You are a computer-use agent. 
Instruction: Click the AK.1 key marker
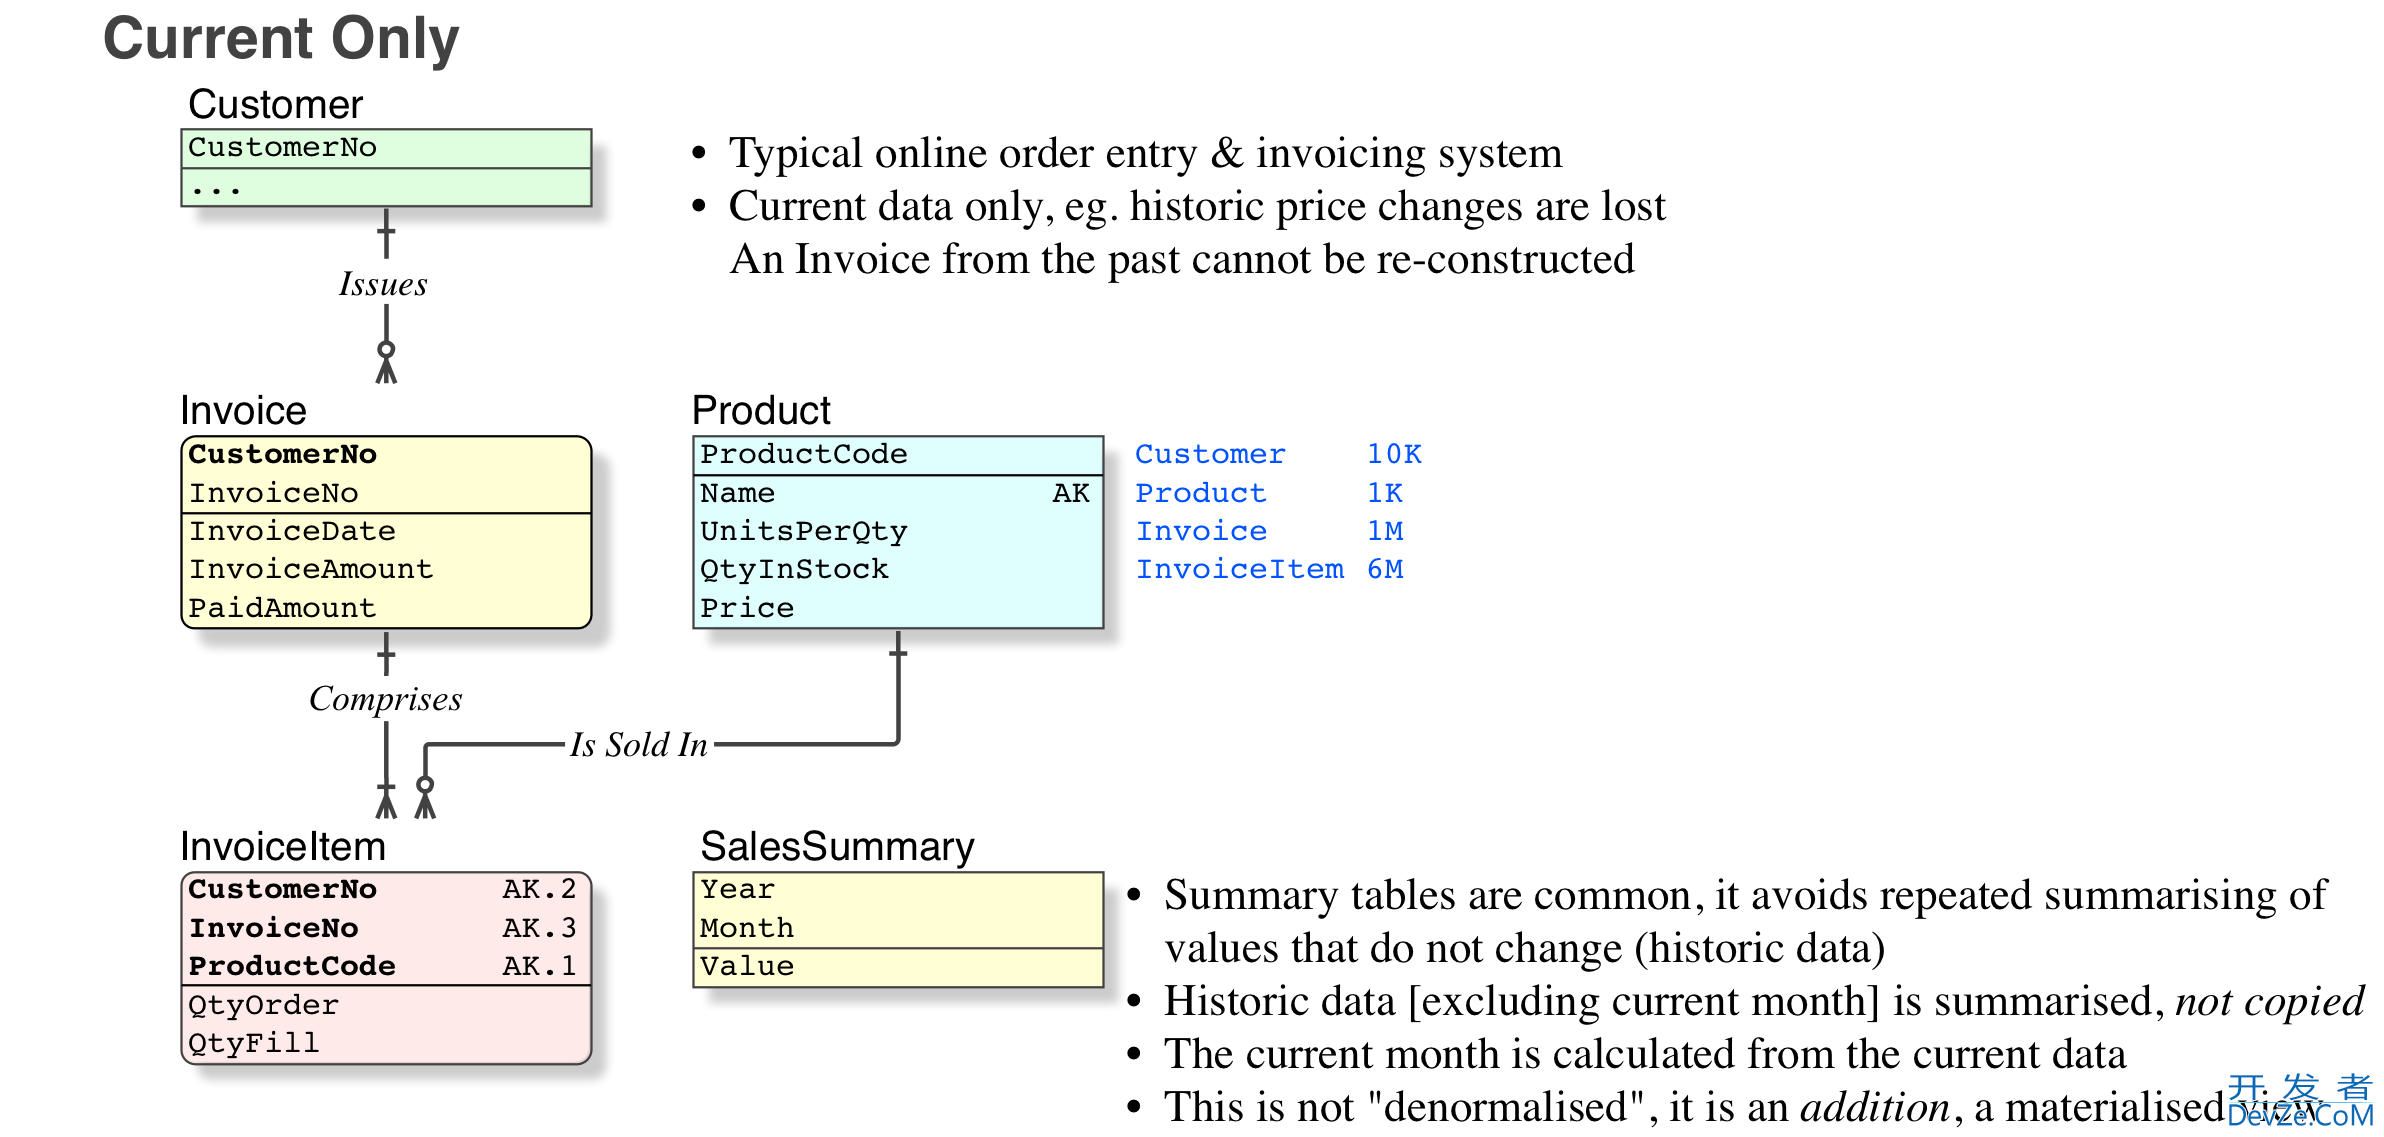point(540,966)
